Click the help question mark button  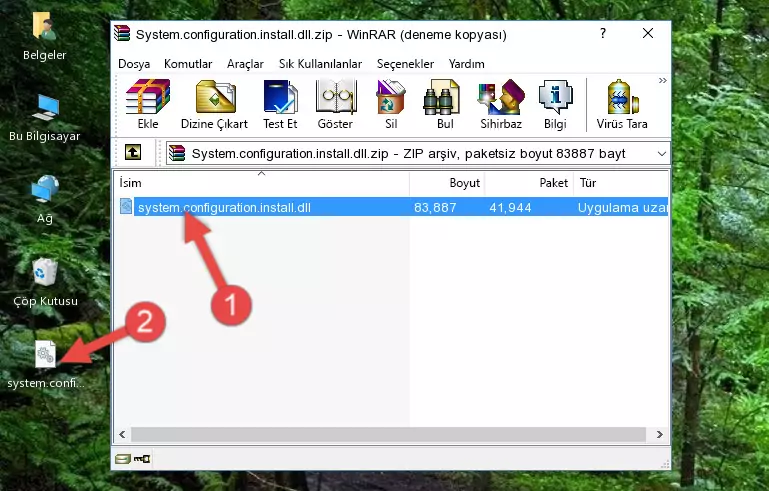coord(603,33)
